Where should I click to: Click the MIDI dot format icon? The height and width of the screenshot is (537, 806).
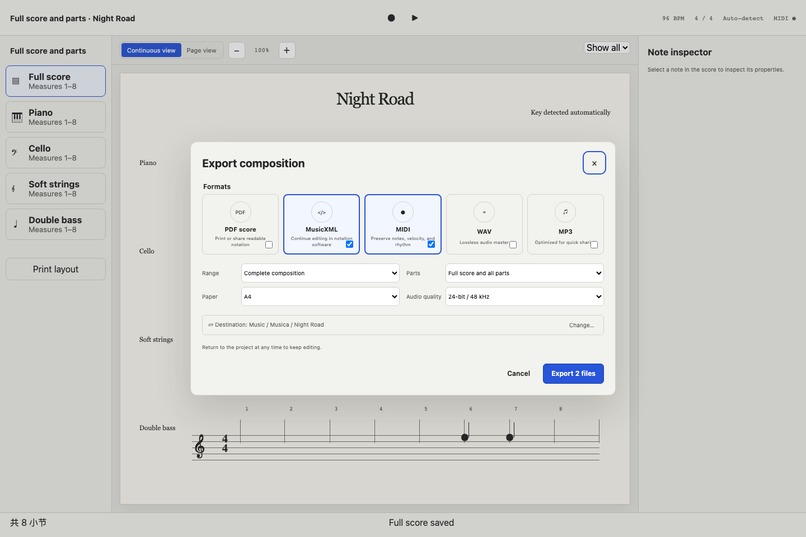[x=402, y=212]
